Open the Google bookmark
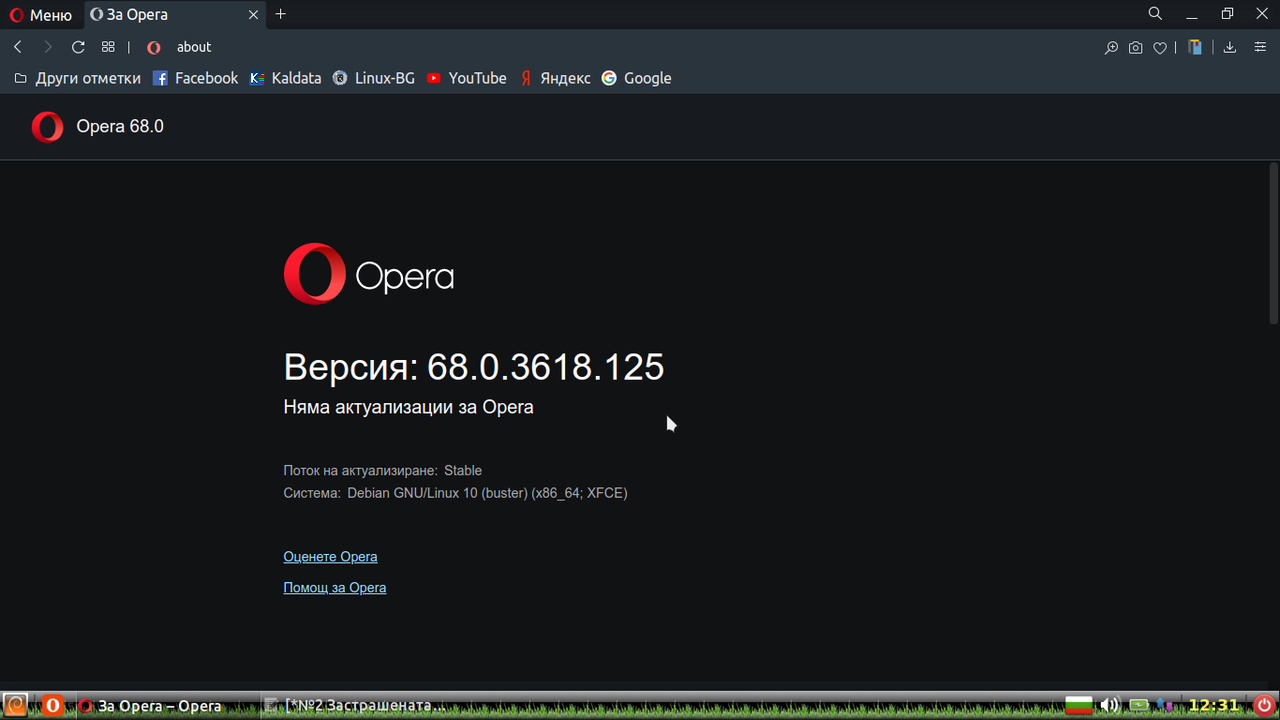 [x=637, y=78]
